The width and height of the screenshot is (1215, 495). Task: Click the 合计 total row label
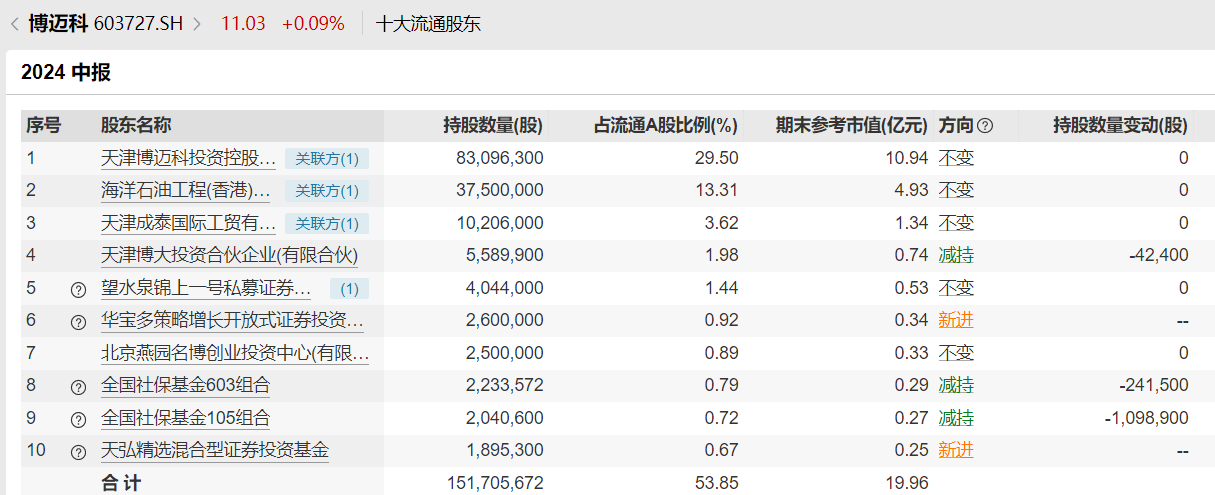pyautogui.click(x=121, y=484)
